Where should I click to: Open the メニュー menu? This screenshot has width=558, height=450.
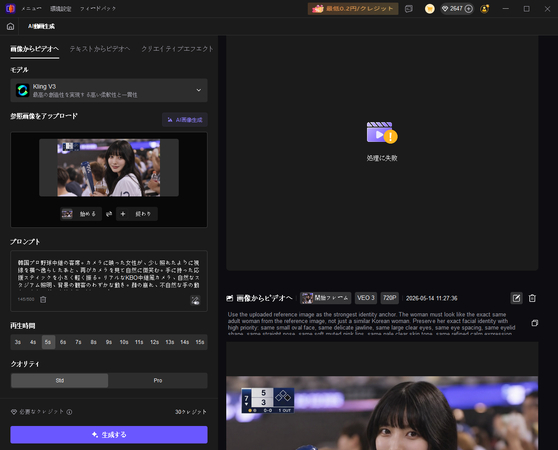coord(31,9)
